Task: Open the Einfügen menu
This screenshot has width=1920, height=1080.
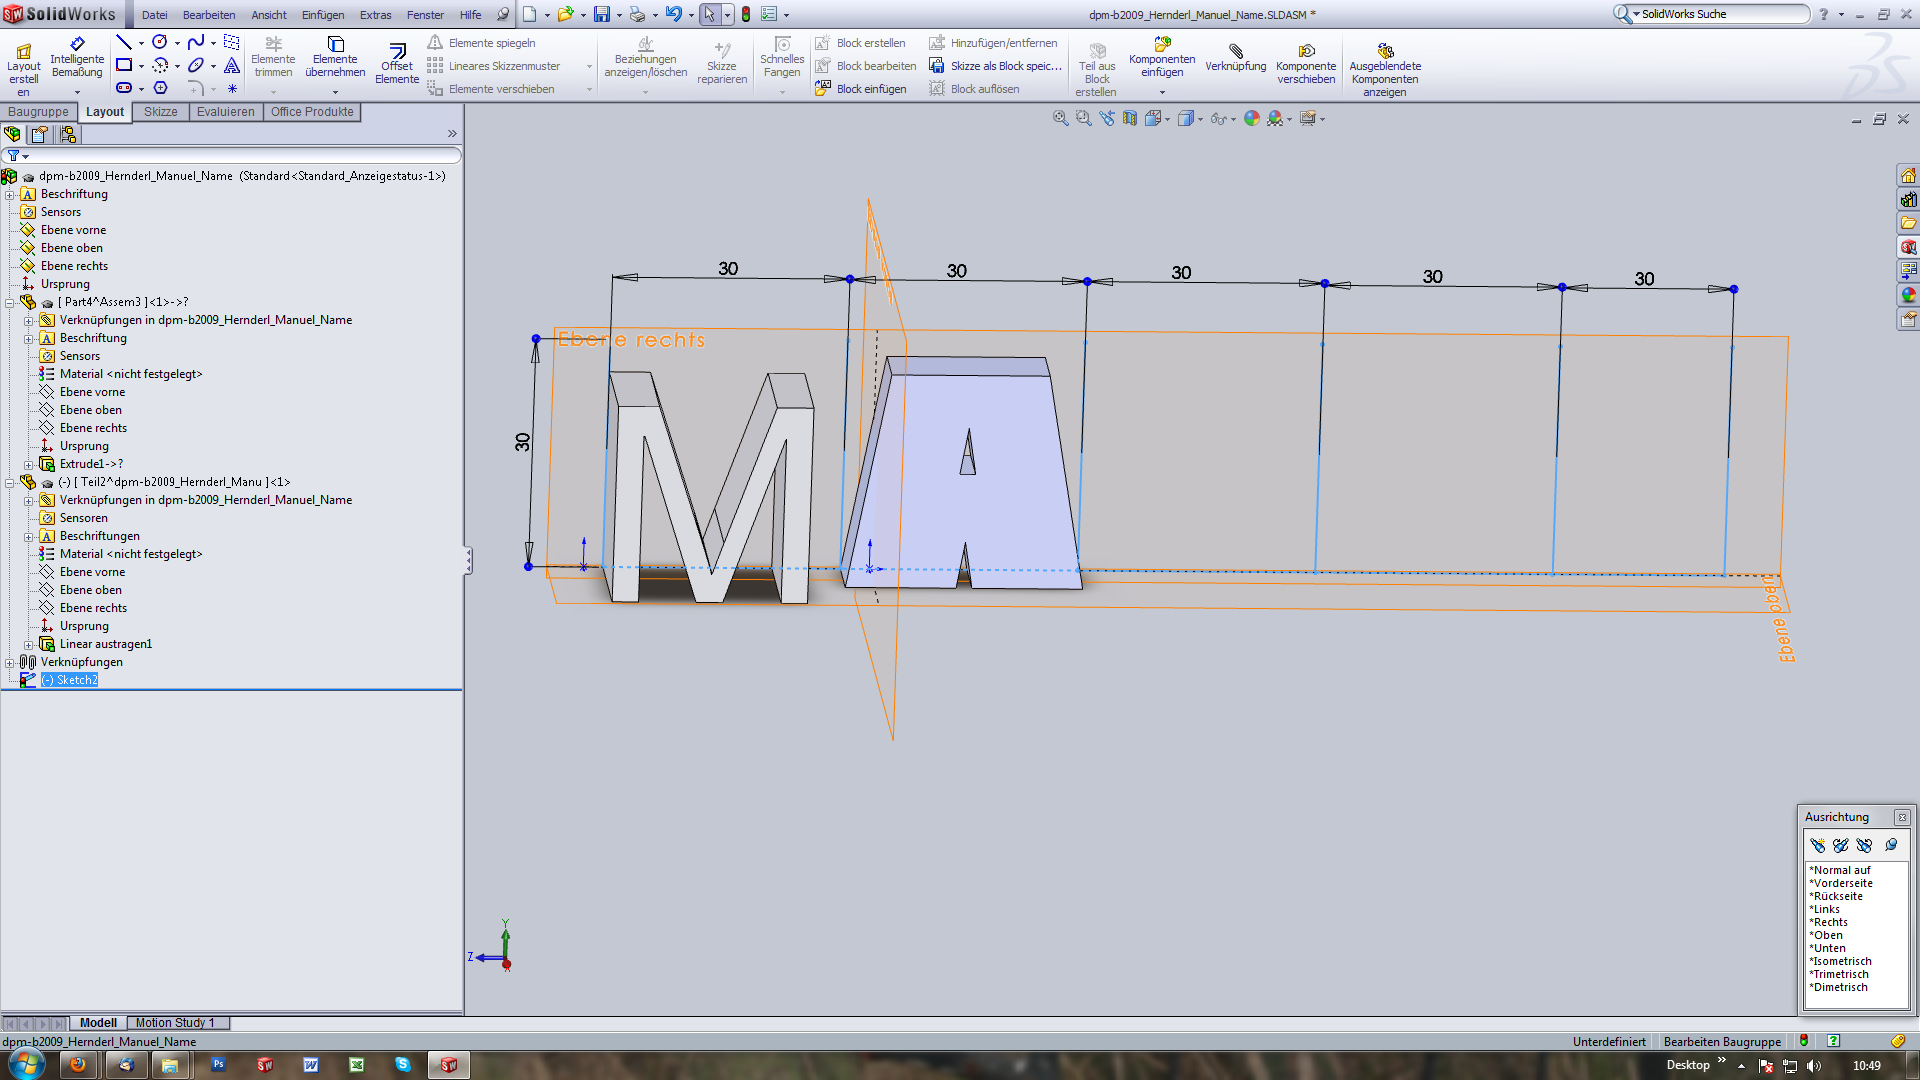Action: click(x=323, y=15)
